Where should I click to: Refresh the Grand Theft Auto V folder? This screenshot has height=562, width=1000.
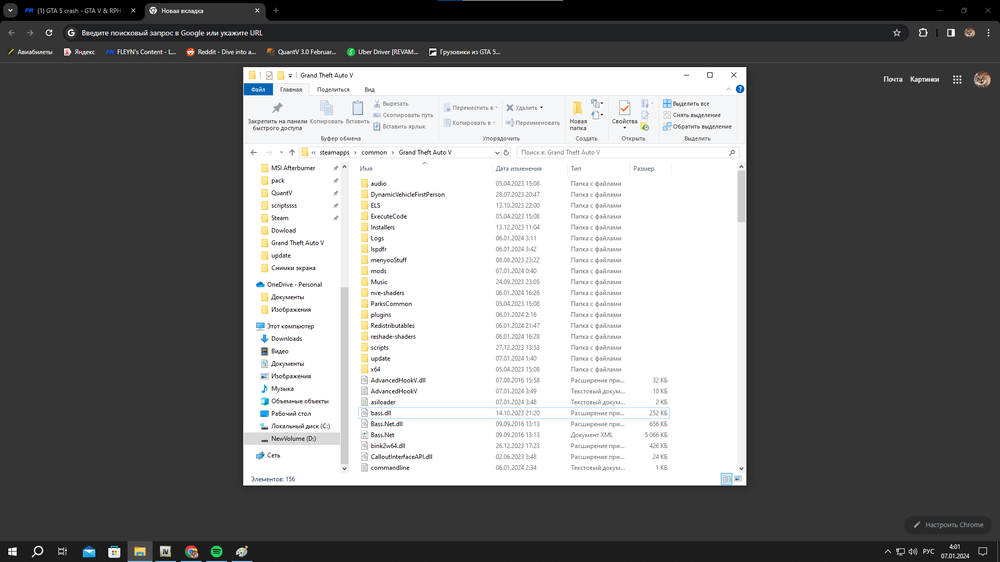pos(506,152)
